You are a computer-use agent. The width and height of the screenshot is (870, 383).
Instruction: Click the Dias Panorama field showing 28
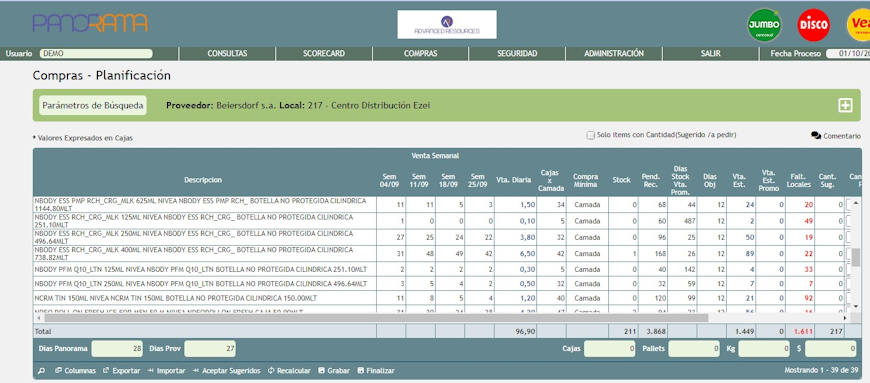(117, 349)
